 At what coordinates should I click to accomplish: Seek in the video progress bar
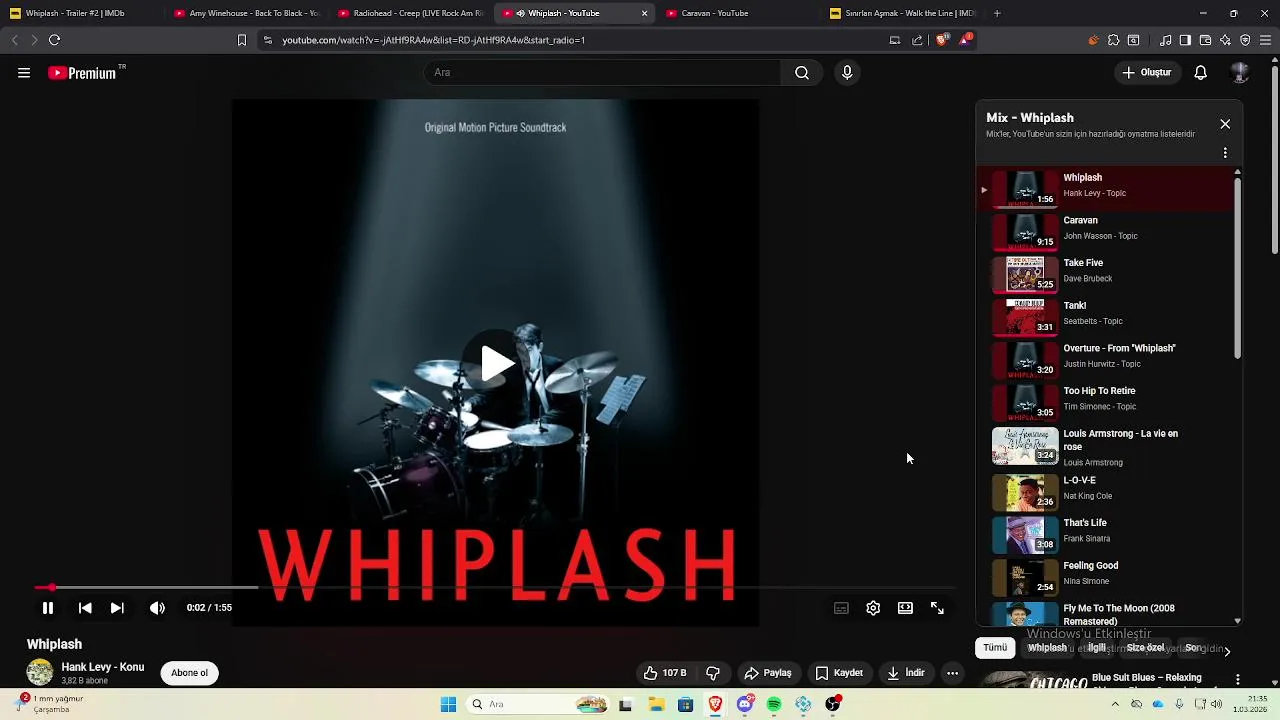click(x=495, y=588)
